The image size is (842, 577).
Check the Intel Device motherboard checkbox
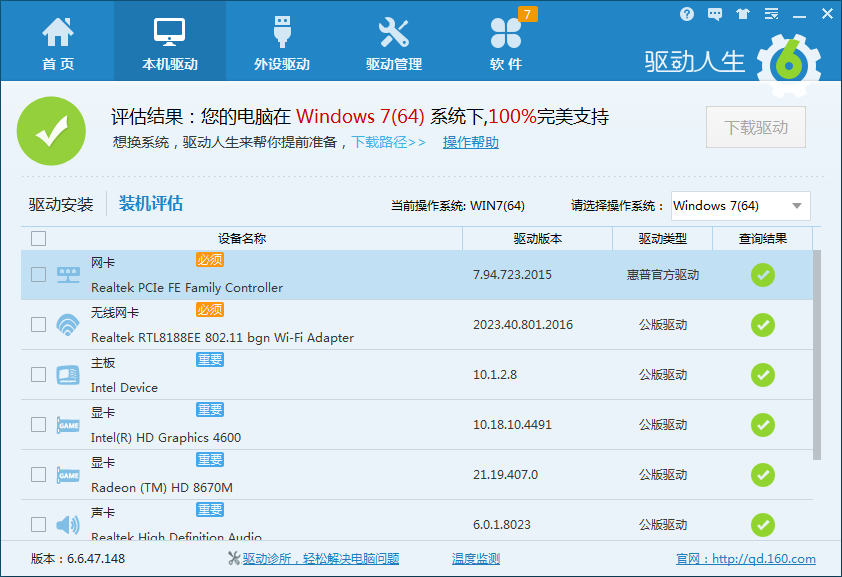click(38, 375)
